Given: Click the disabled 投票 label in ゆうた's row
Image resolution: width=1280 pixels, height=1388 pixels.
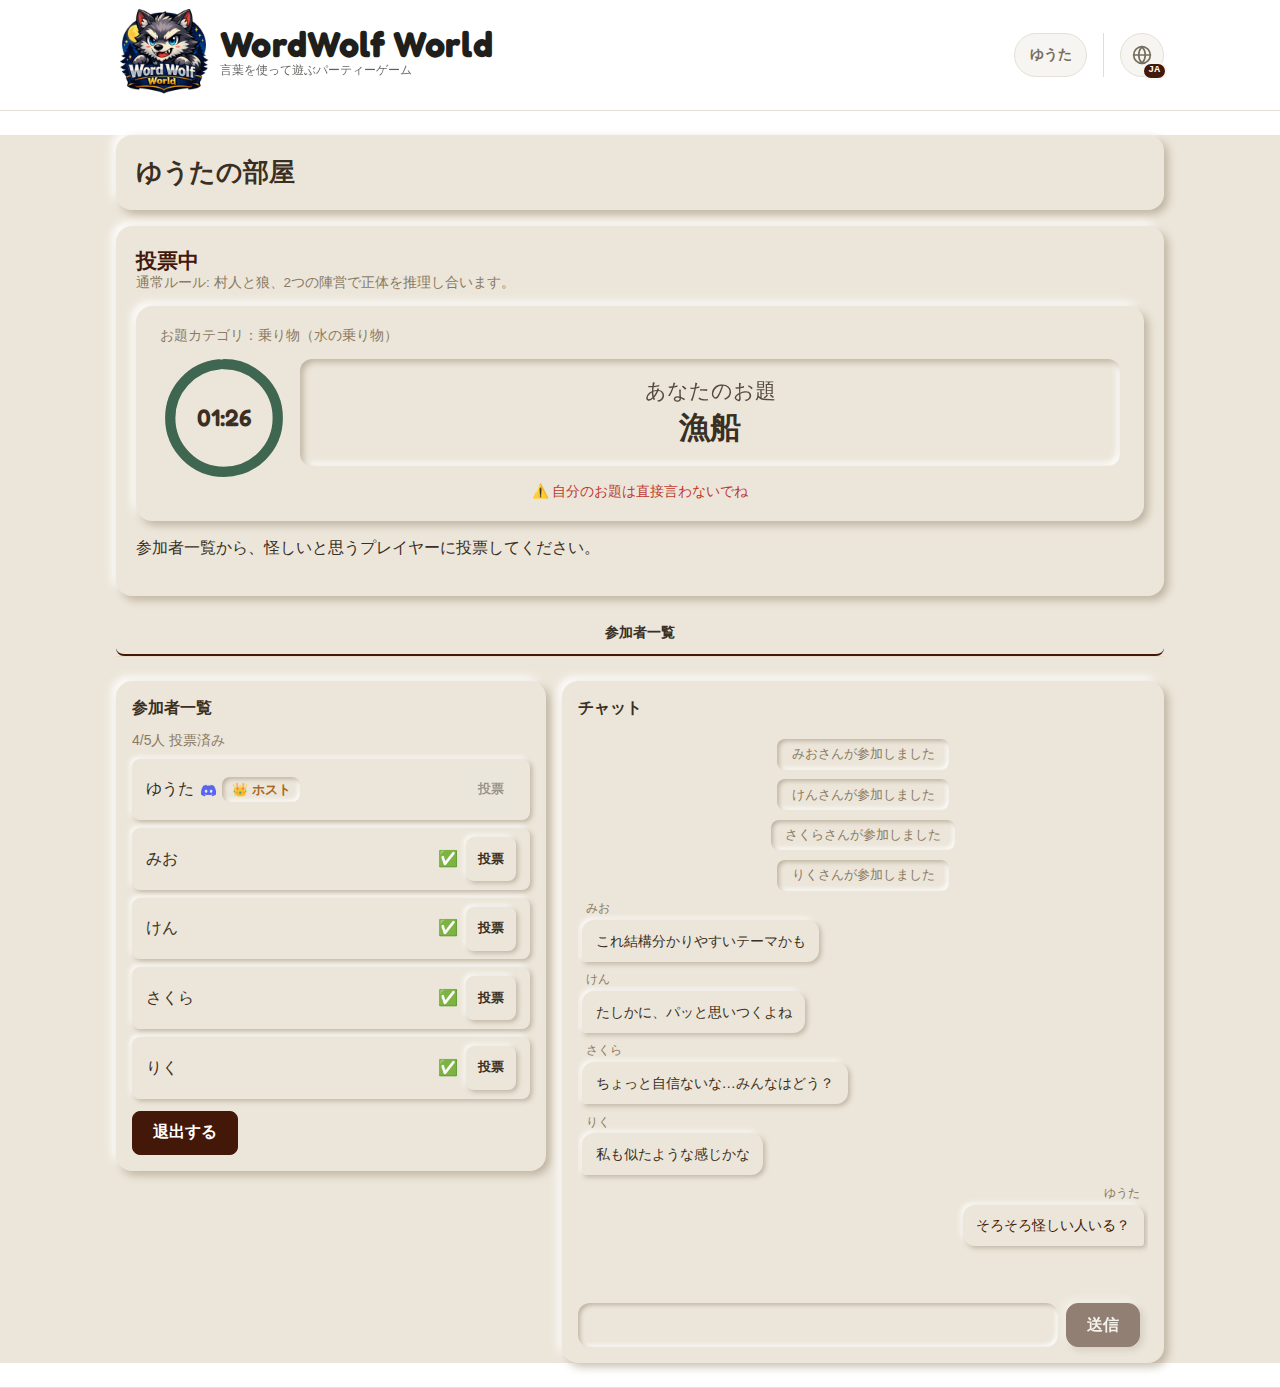Looking at the screenshot, I should 491,789.
